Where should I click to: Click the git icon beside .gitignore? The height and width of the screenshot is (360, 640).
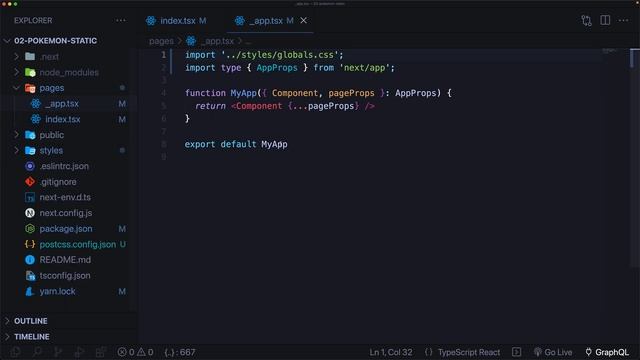pos(30,182)
